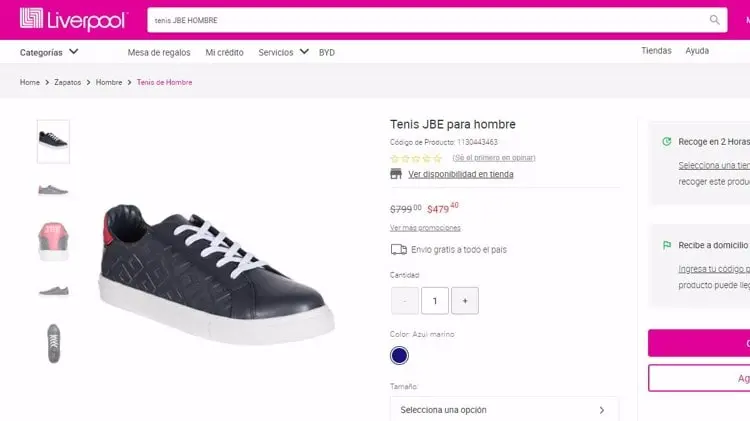The image size is (750, 421).
Task: Increase quantity with the plus button
Action: pyautogui.click(x=464, y=301)
